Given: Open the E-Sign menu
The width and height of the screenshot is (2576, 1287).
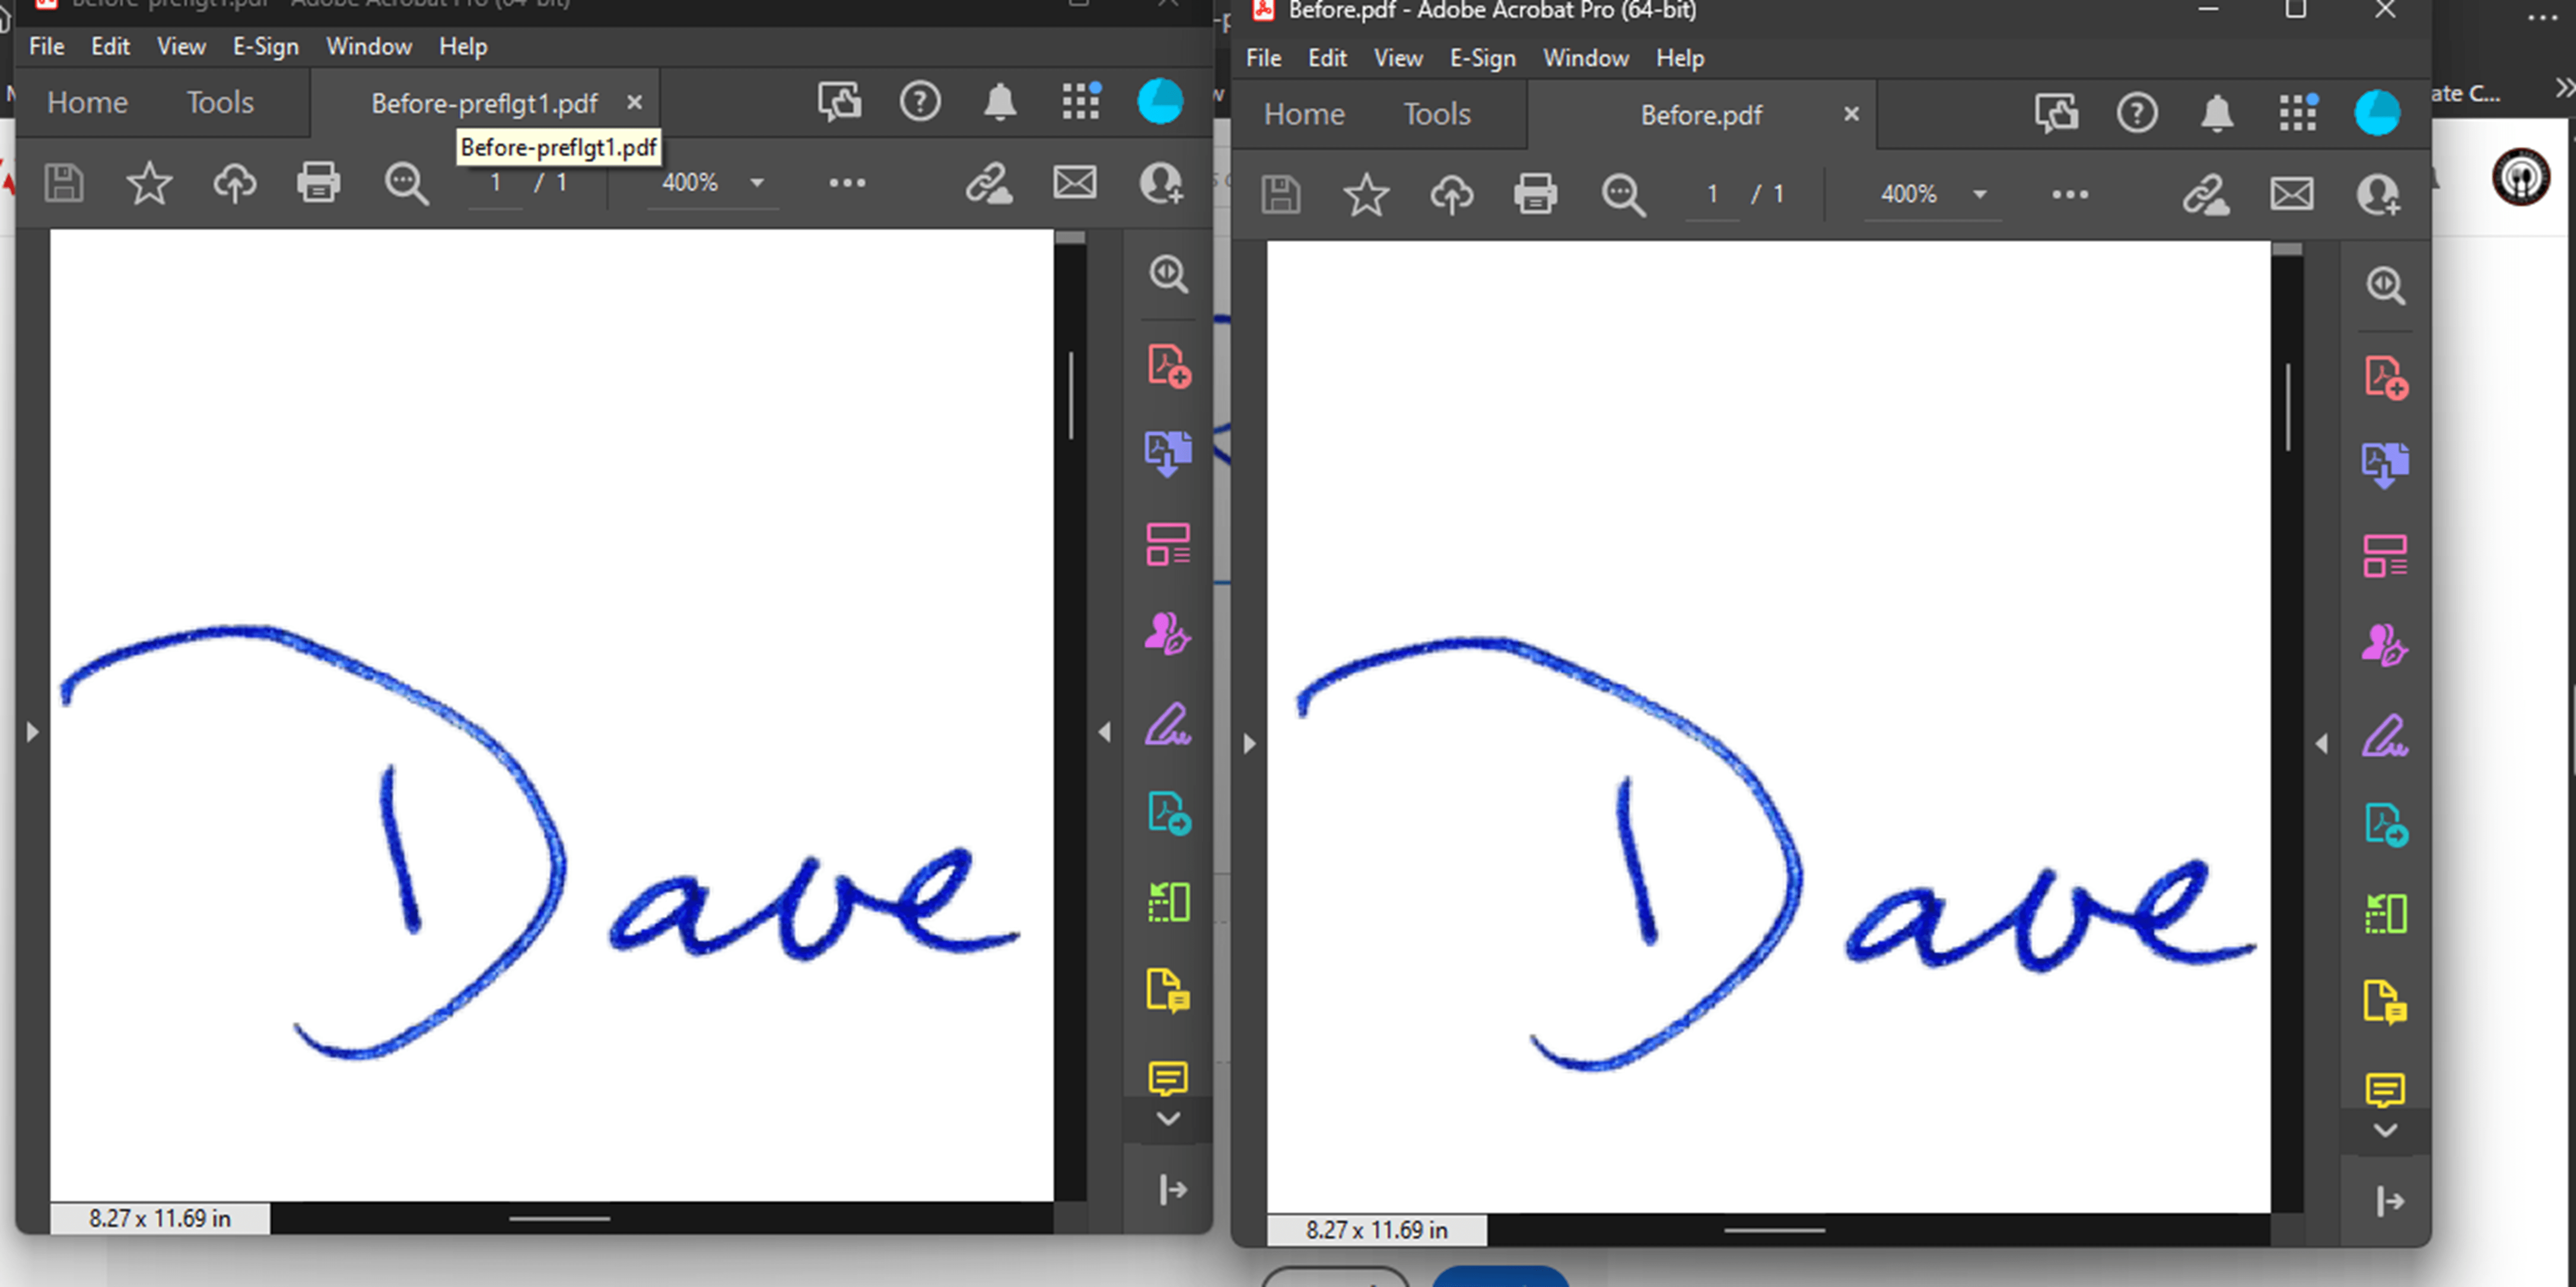Looking at the screenshot, I should click(1482, 58).
